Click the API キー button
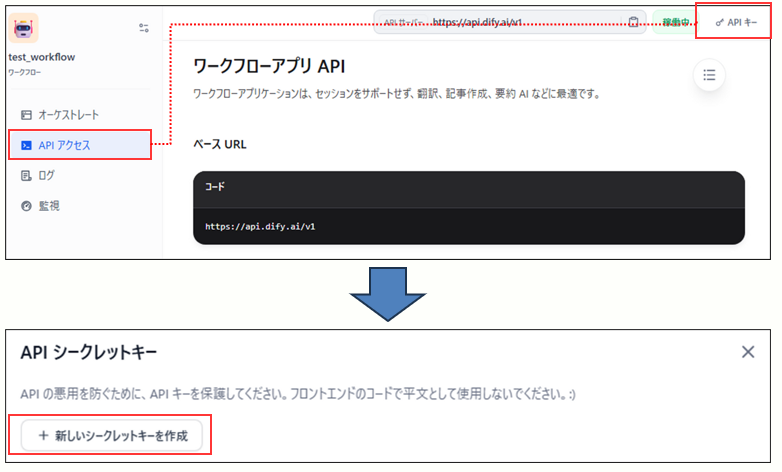 (736, 22)
